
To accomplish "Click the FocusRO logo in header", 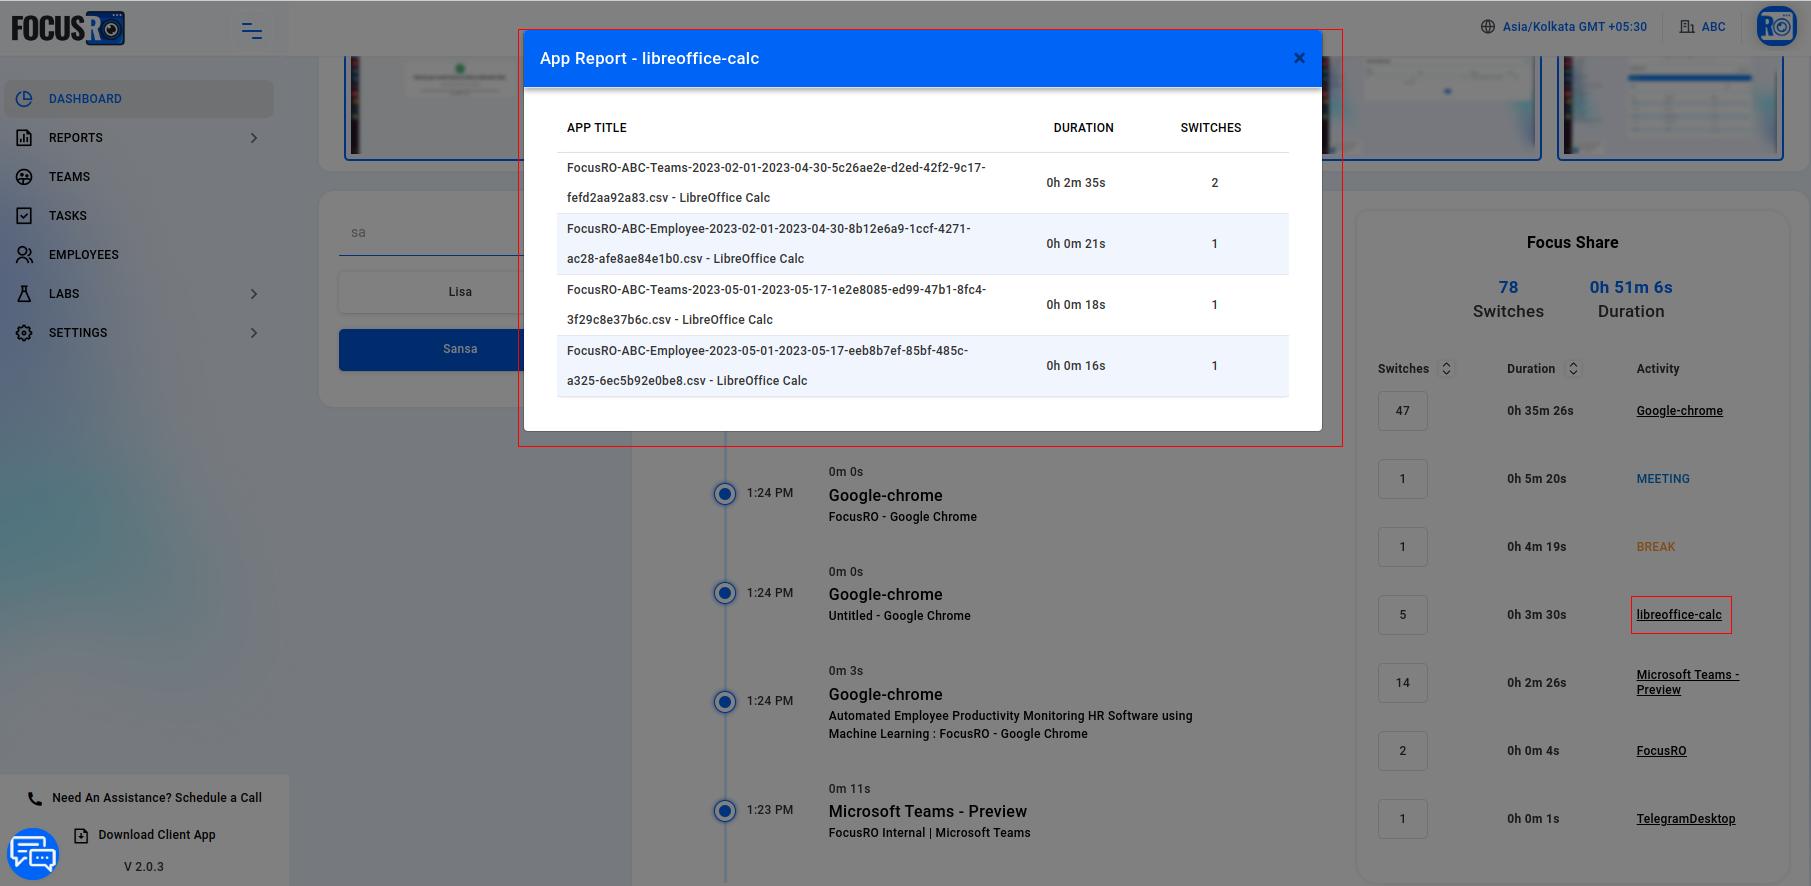I will click(x=68, y=28).
